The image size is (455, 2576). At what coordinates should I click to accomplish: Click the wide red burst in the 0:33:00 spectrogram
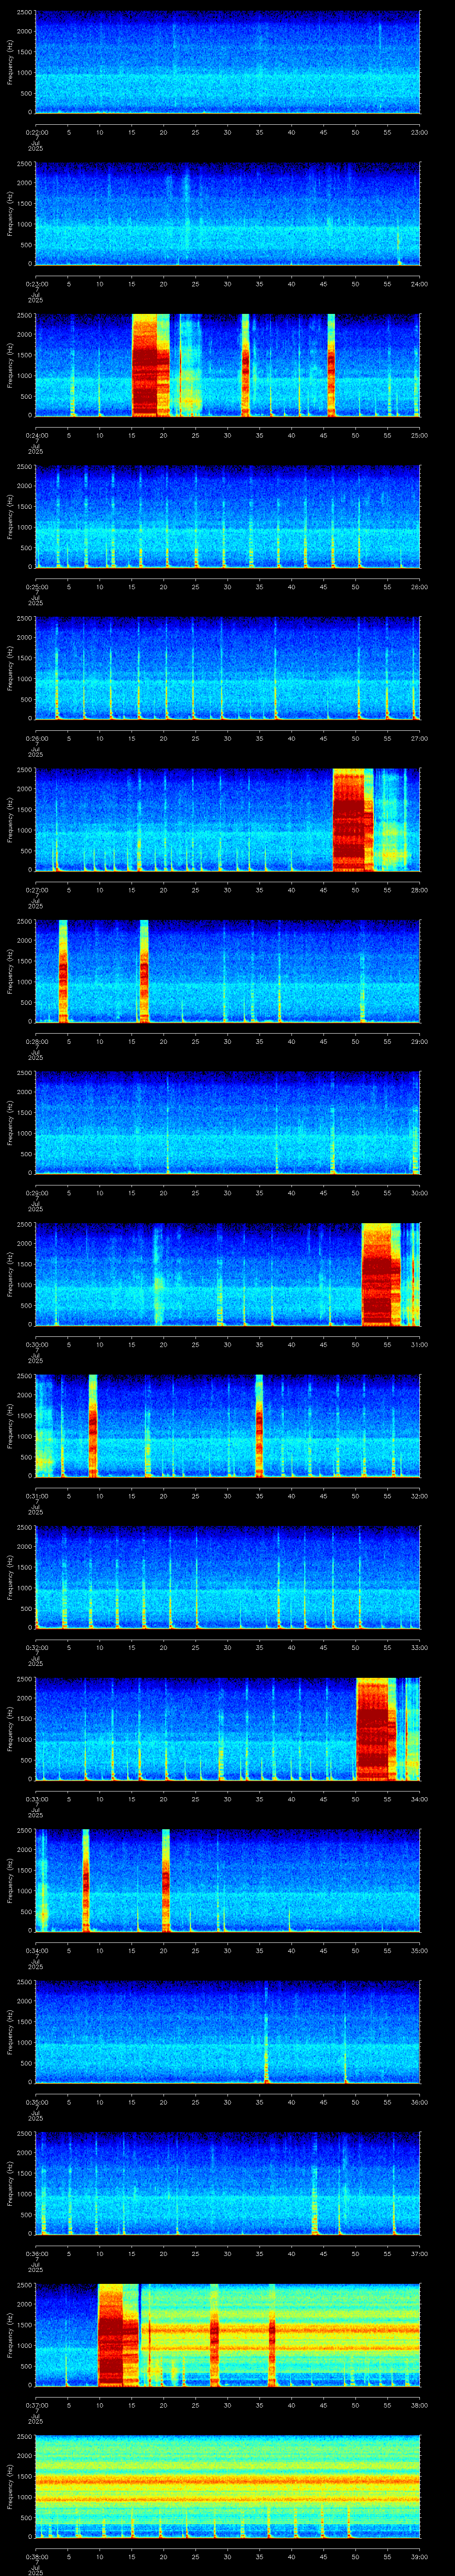point(376,1728)
